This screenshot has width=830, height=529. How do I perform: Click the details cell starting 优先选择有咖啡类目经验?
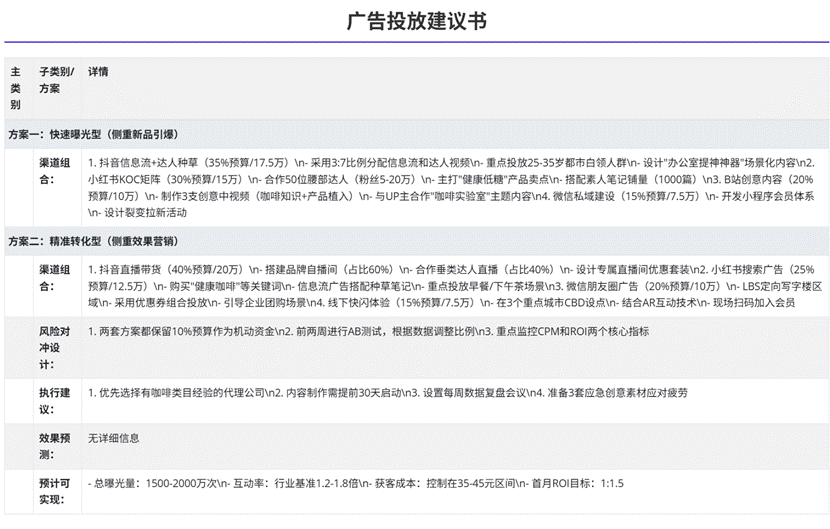(455, 401)
